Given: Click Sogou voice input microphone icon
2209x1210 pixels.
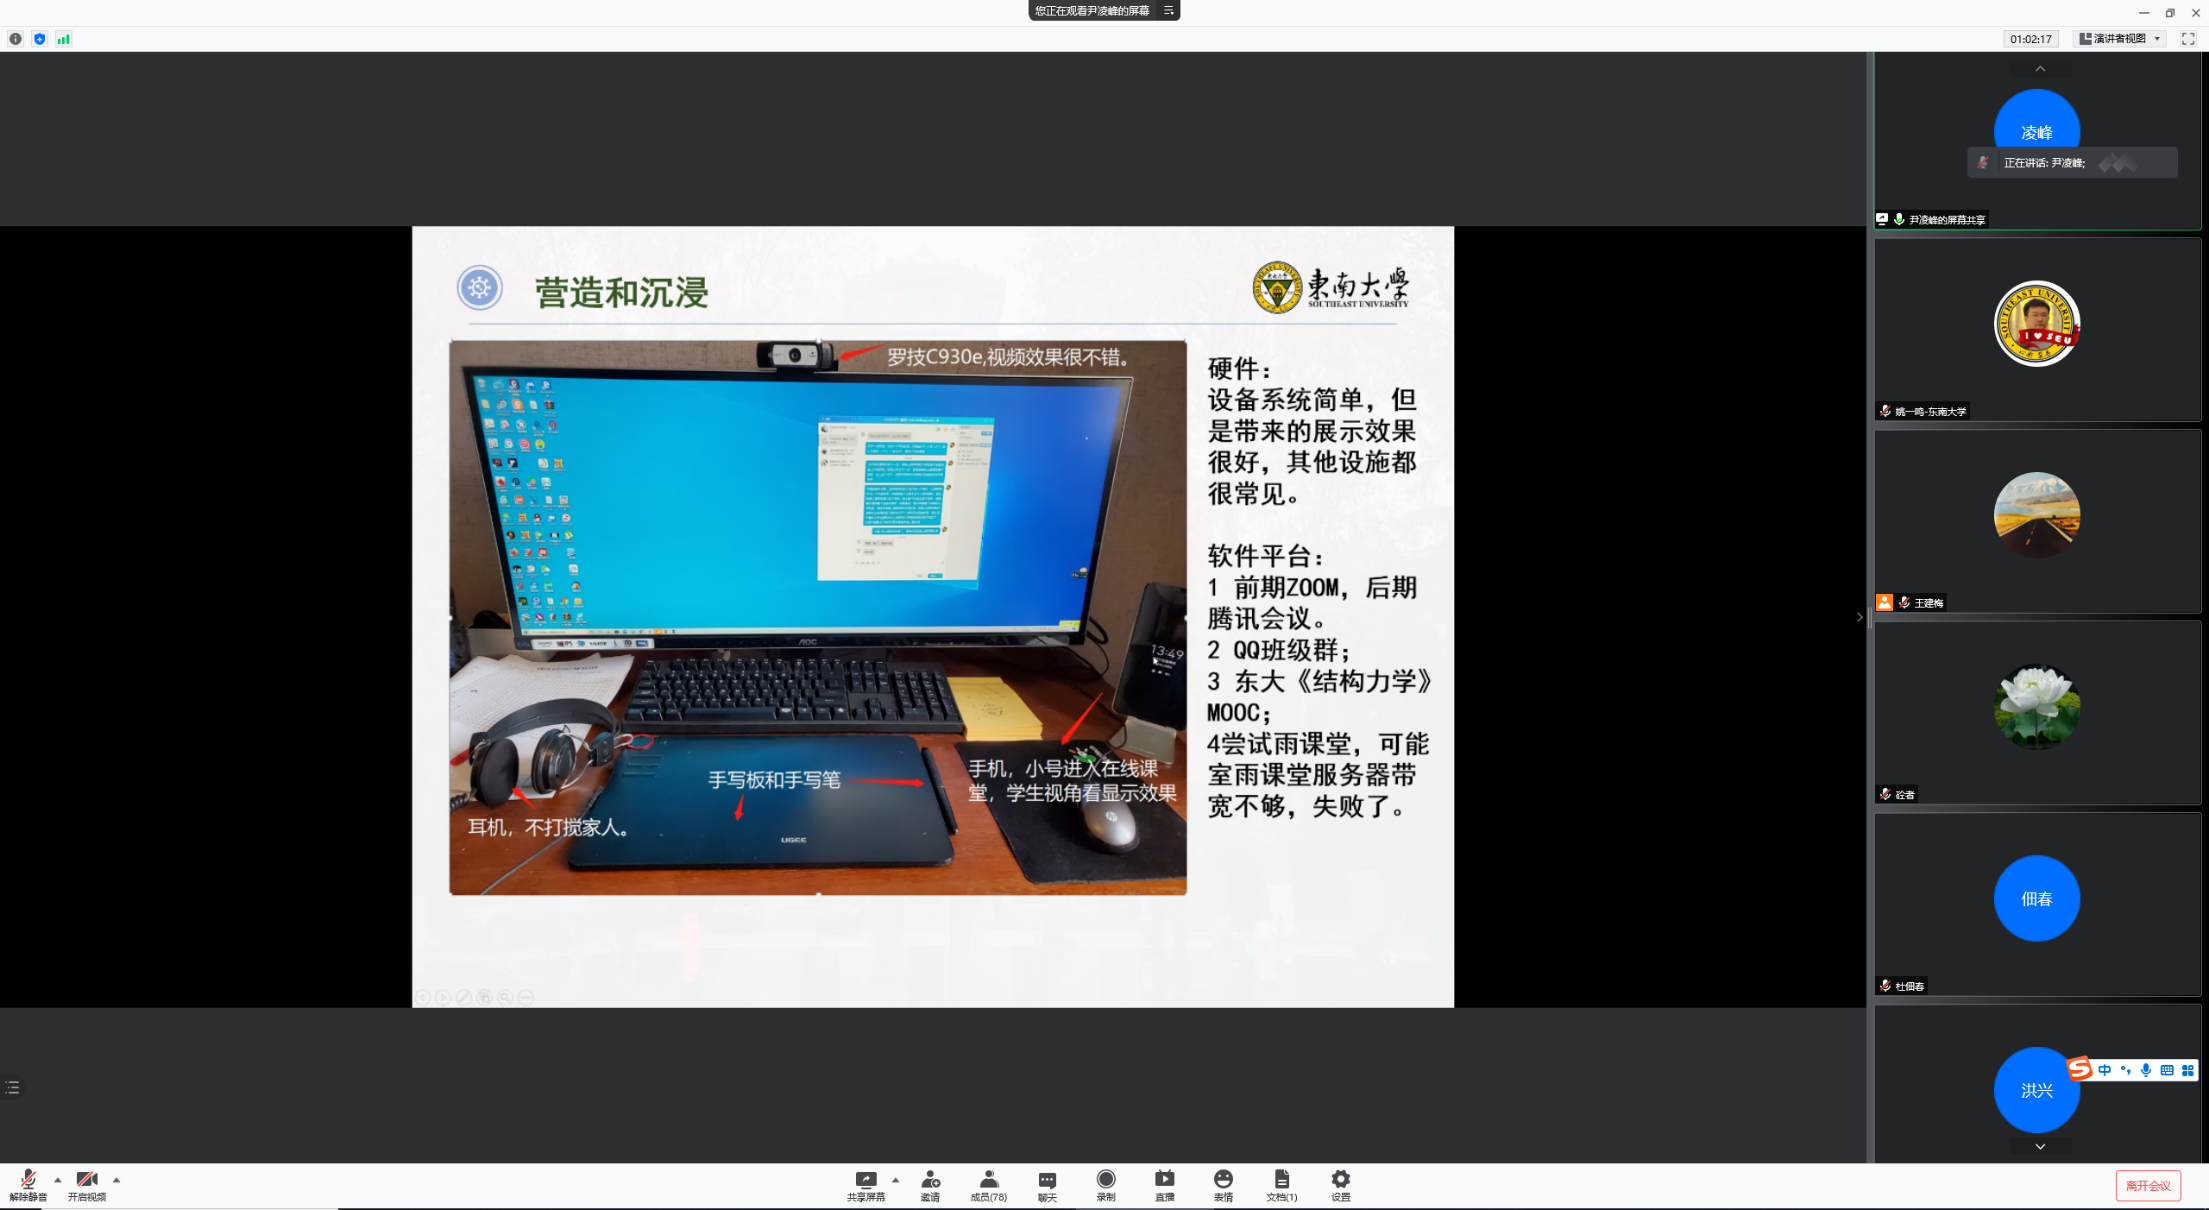Looking at the screenshot, I should tap(2146, 1070).
